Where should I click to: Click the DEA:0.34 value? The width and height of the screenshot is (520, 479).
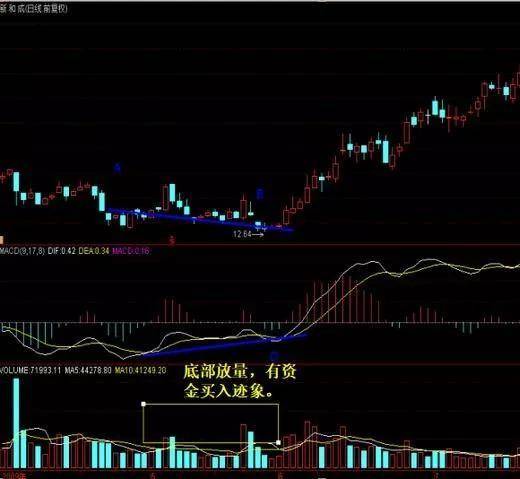click(x=94, y=251)
